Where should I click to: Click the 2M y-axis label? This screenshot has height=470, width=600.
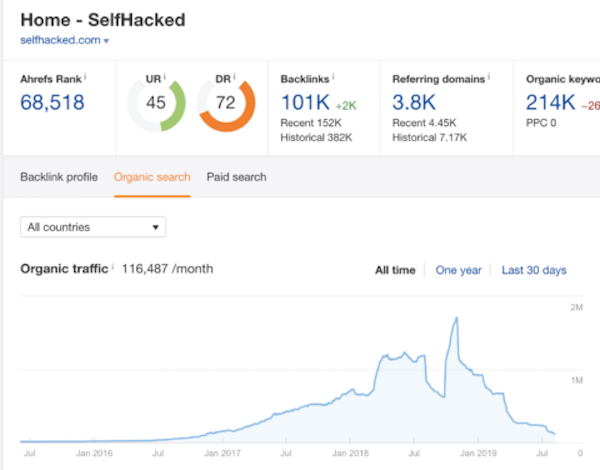pyautogui.click(x=576, y=307)
